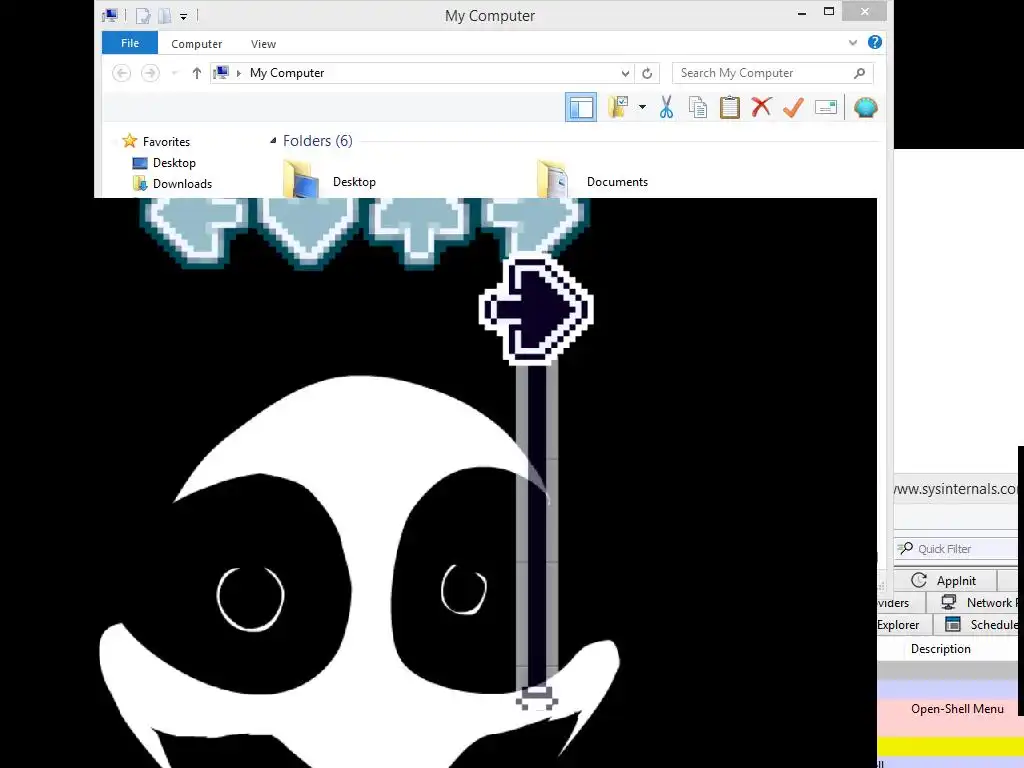Toggle the navigation pane toolbar button

tap(581, 107)
